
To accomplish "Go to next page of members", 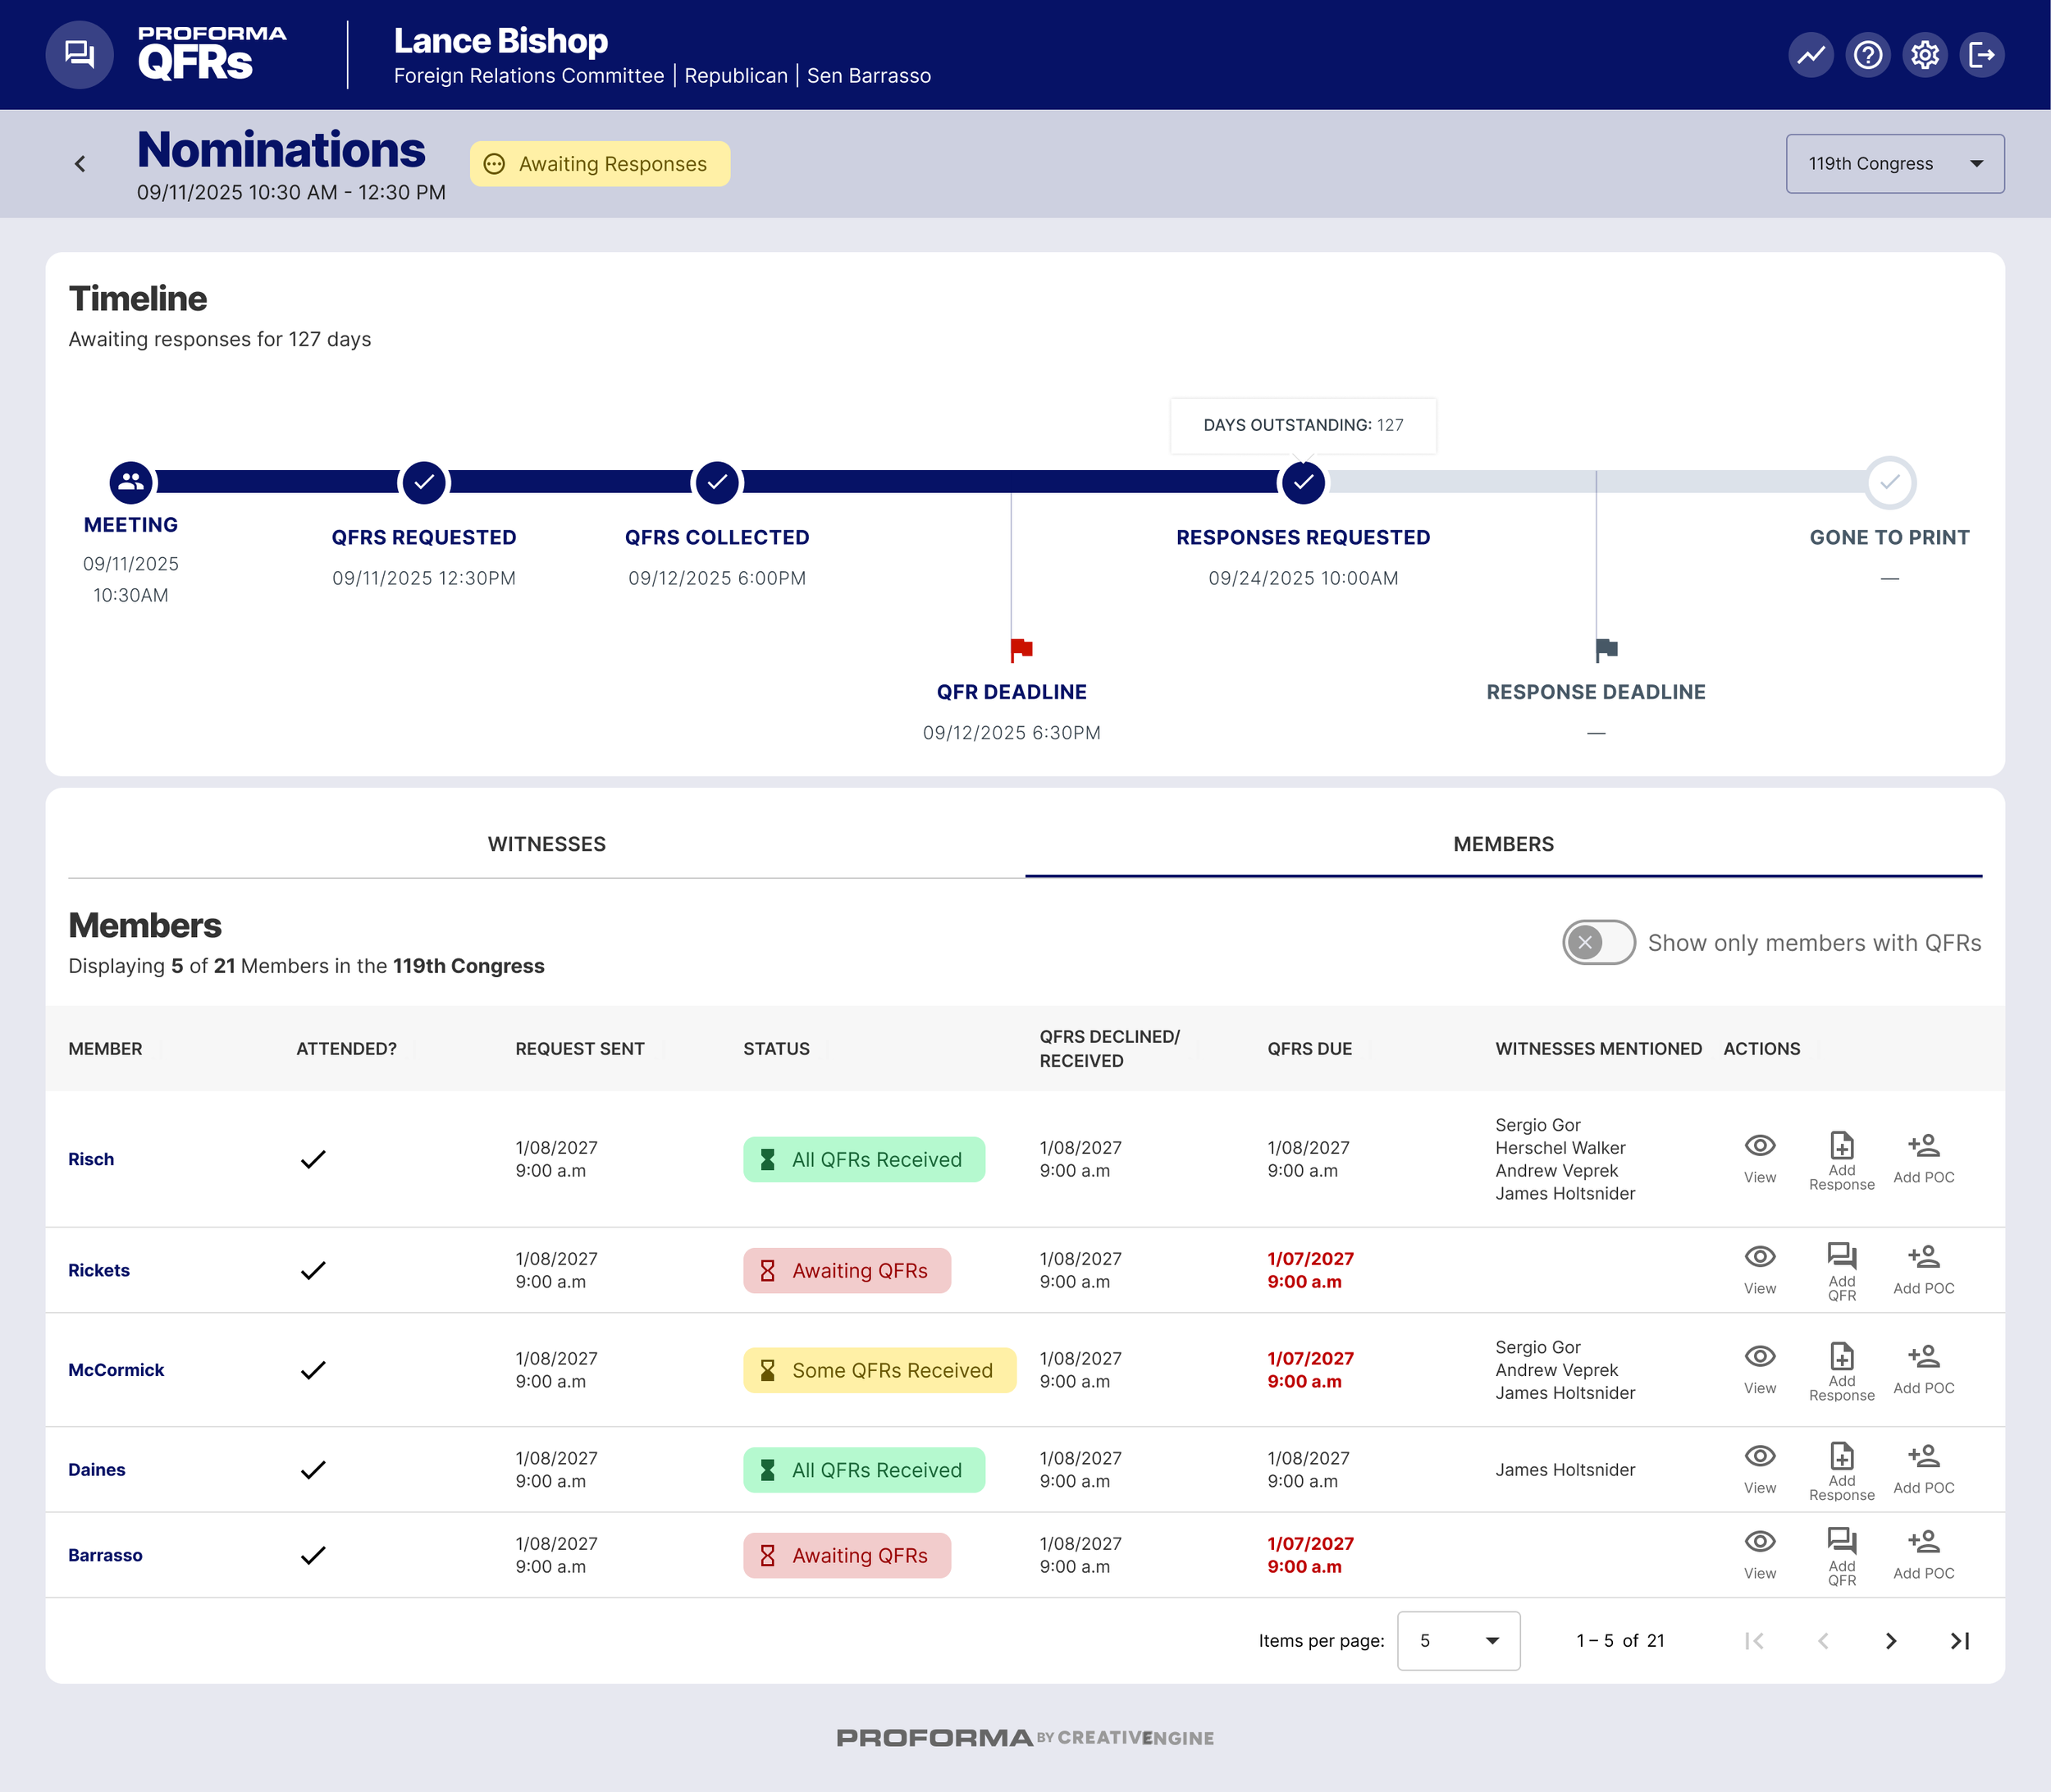I will pyautogui.click(x=1890, y=1641).
